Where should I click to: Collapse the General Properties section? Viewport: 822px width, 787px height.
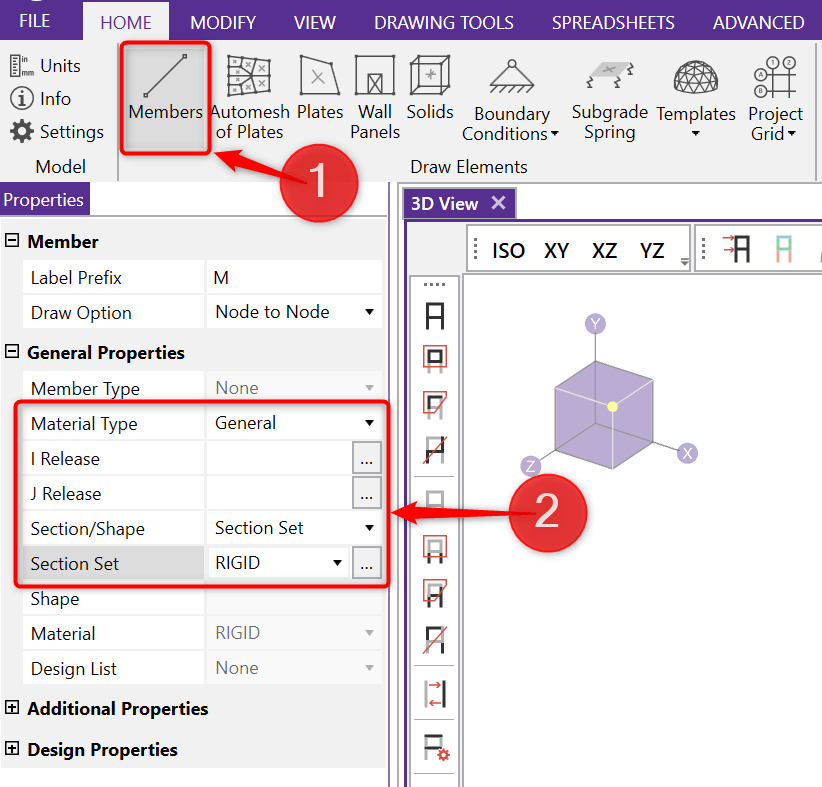(x=13, y=352)
